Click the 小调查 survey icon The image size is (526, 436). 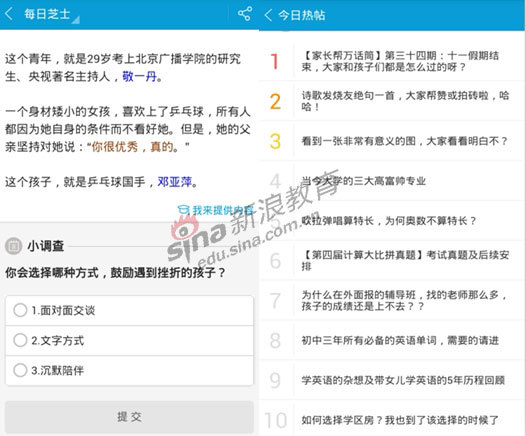(13, 246)
